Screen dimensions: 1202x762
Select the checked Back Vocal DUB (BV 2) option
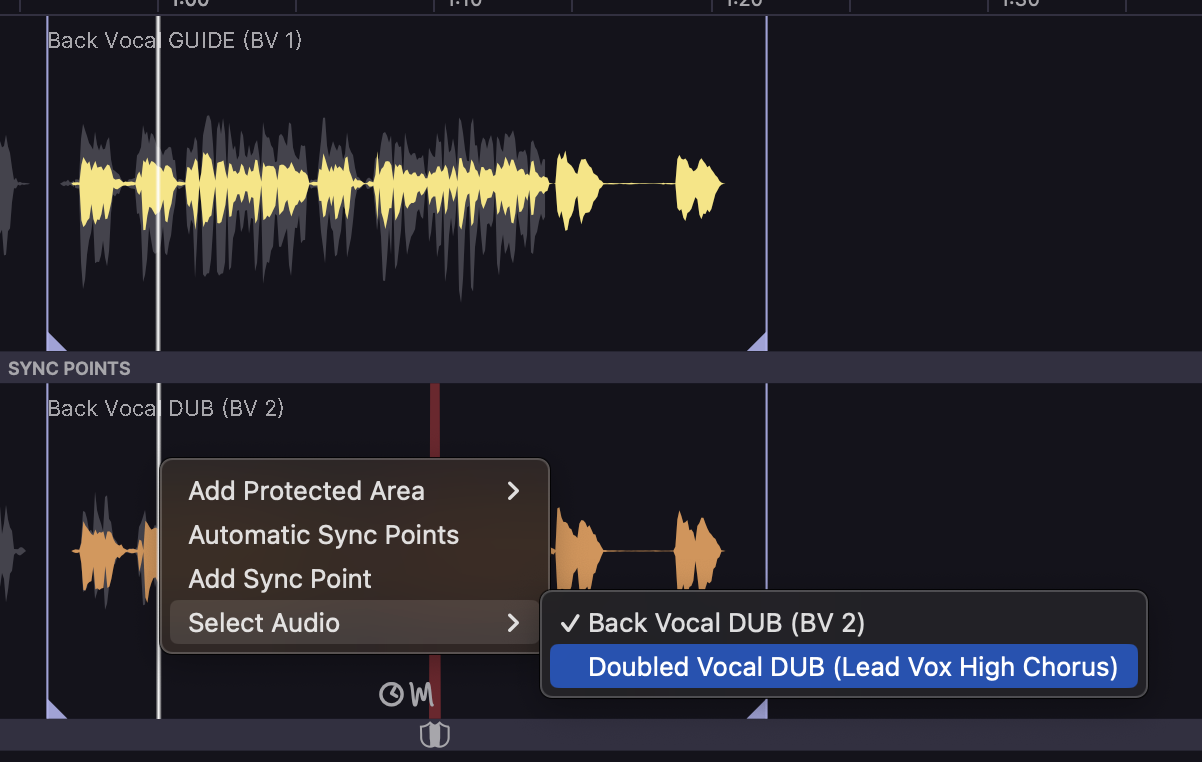[x=726, y=623]
